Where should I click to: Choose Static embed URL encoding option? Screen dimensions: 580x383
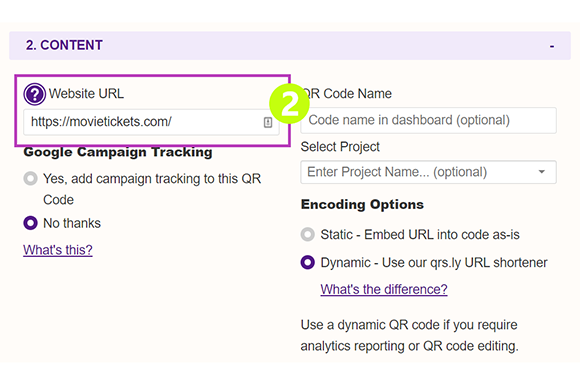[307, 234]
